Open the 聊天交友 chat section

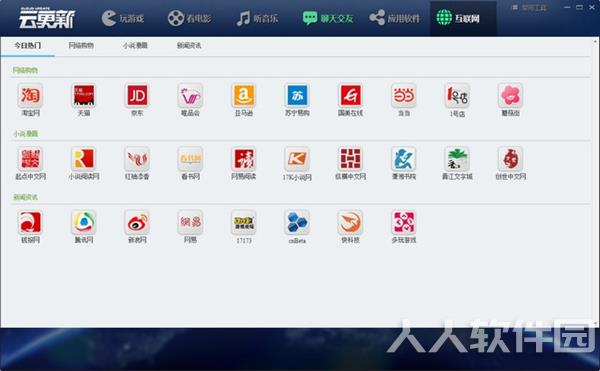[x=328, y=18]
